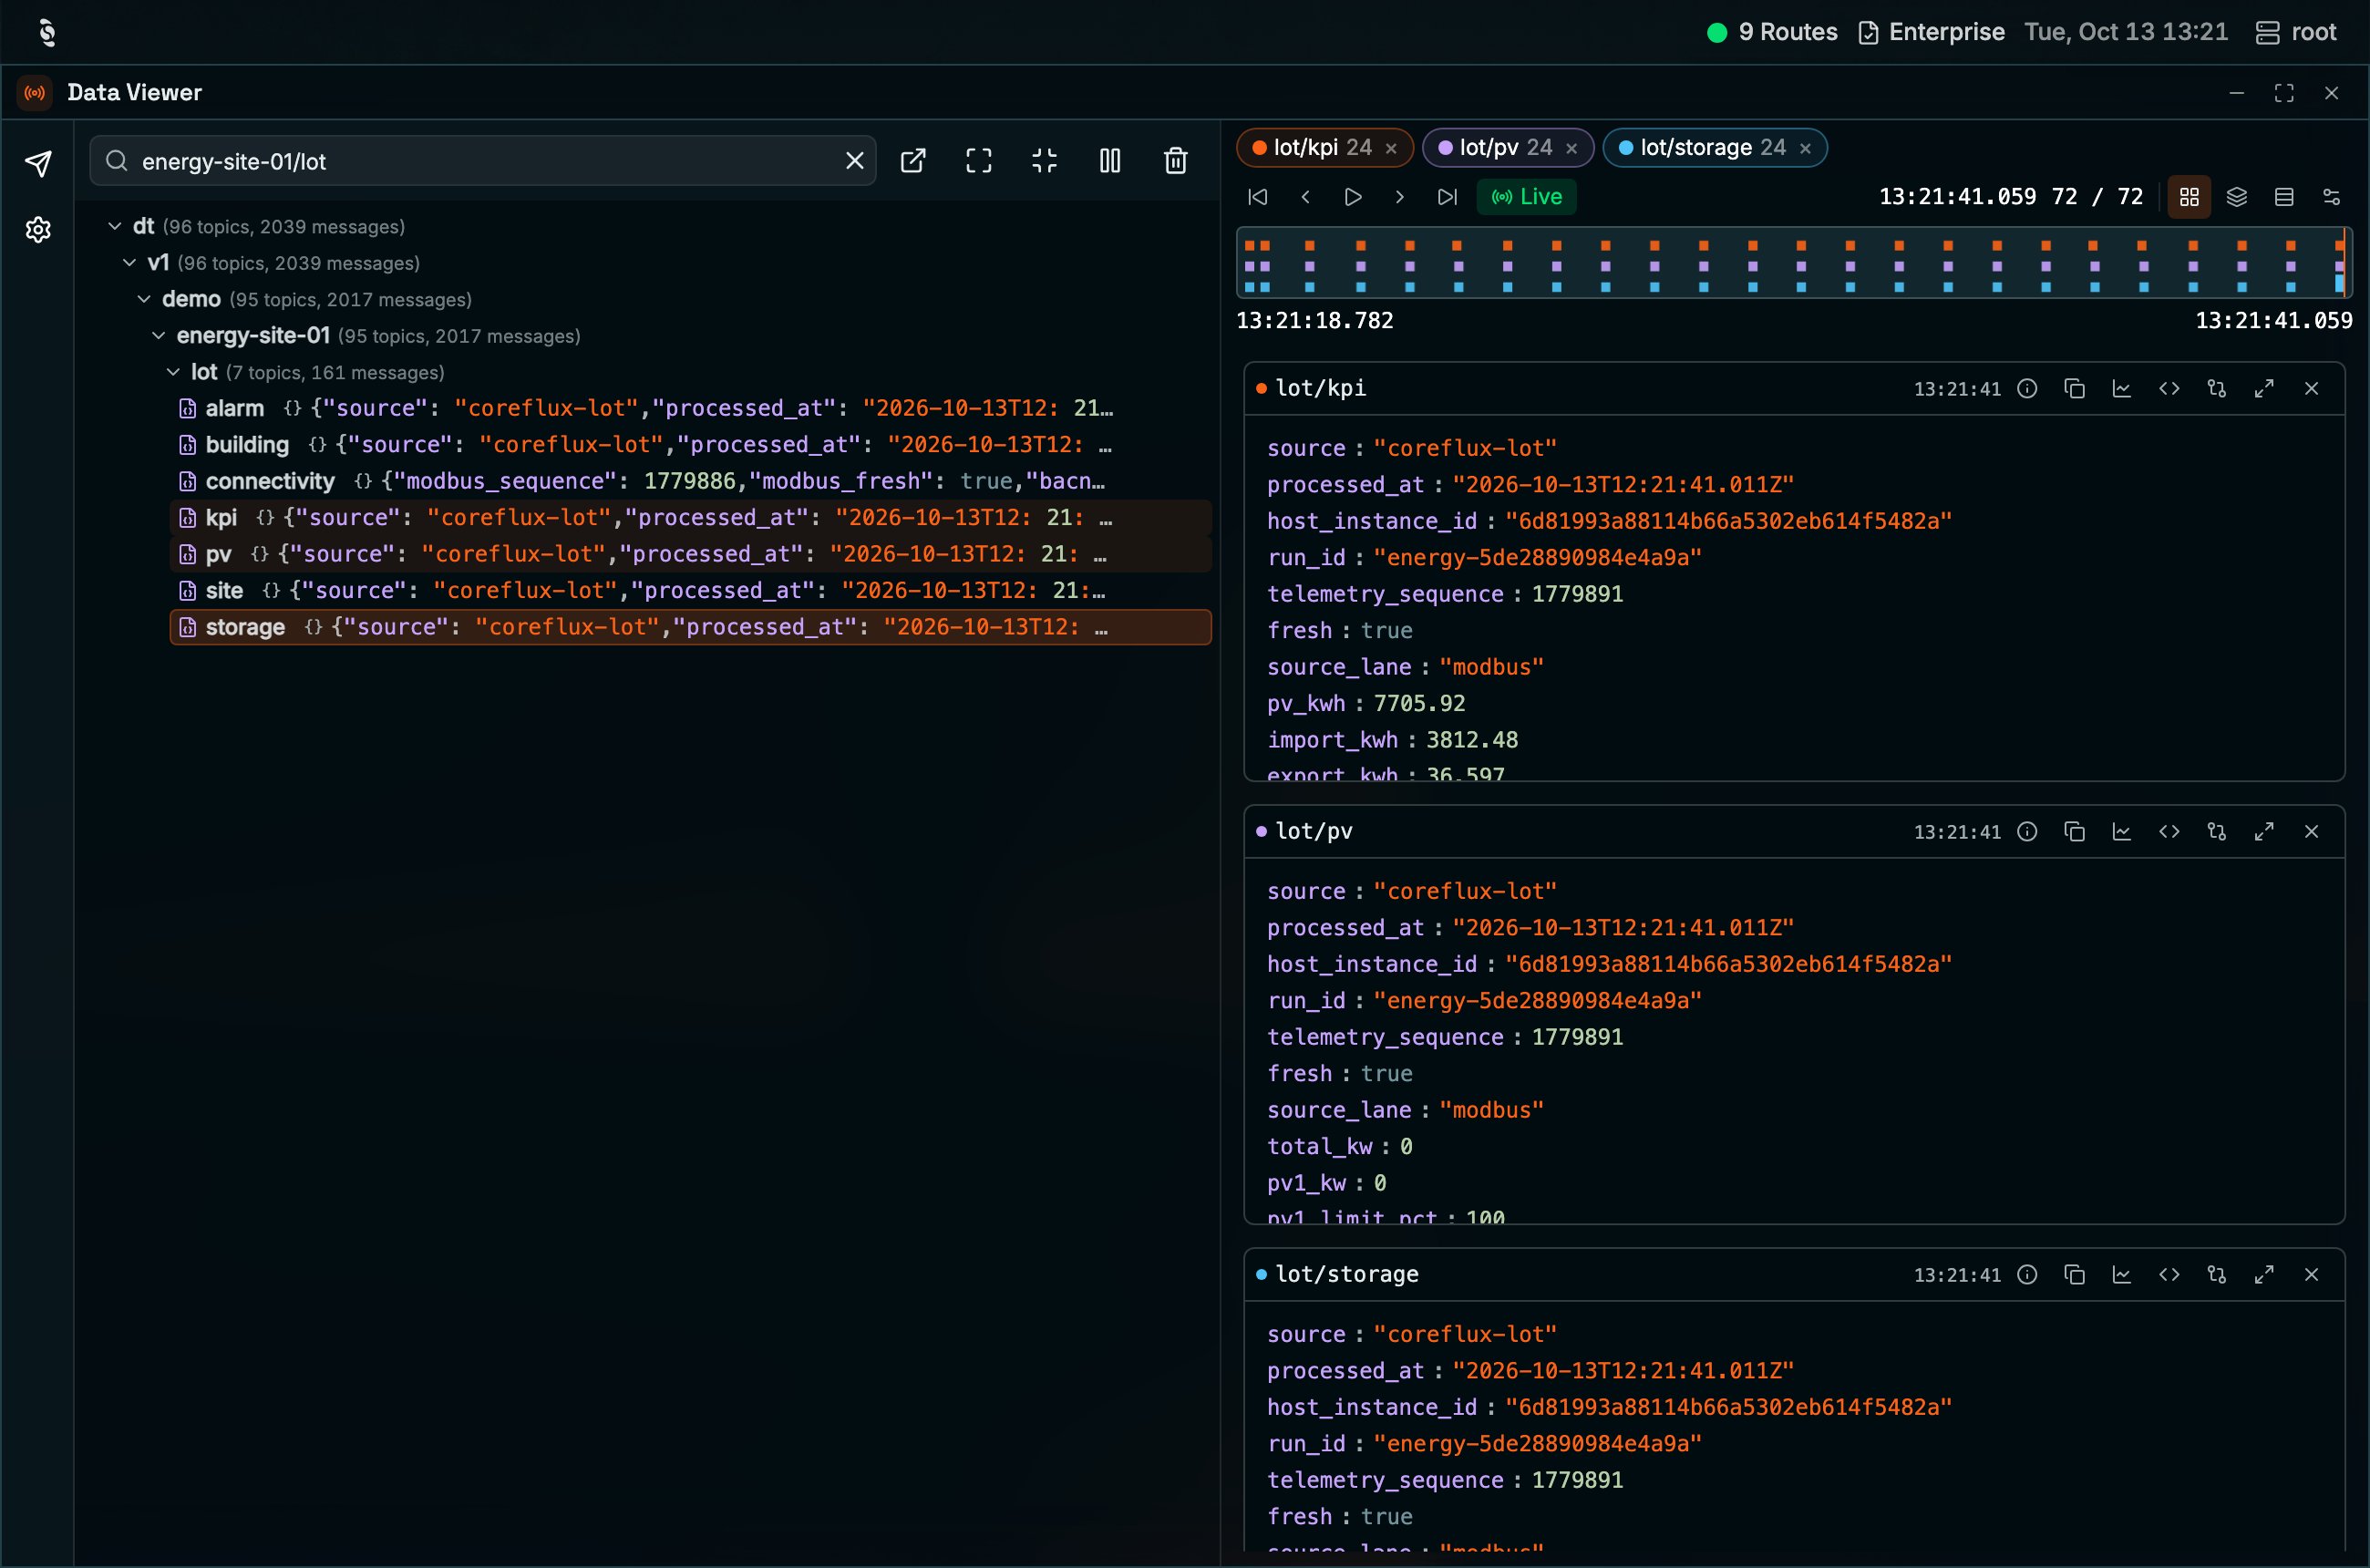
Task: Open topic tree in external window icon
Action: click(913, 161)
